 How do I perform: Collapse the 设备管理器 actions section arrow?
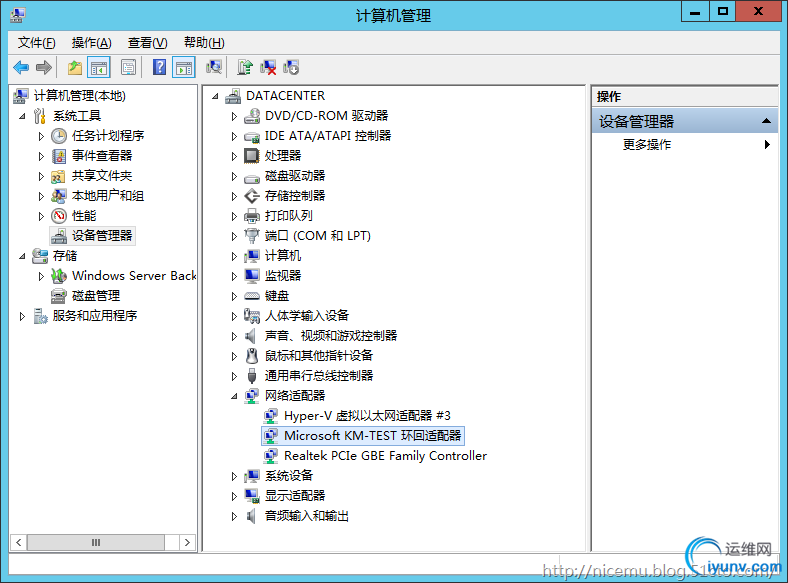pos(766,121)
